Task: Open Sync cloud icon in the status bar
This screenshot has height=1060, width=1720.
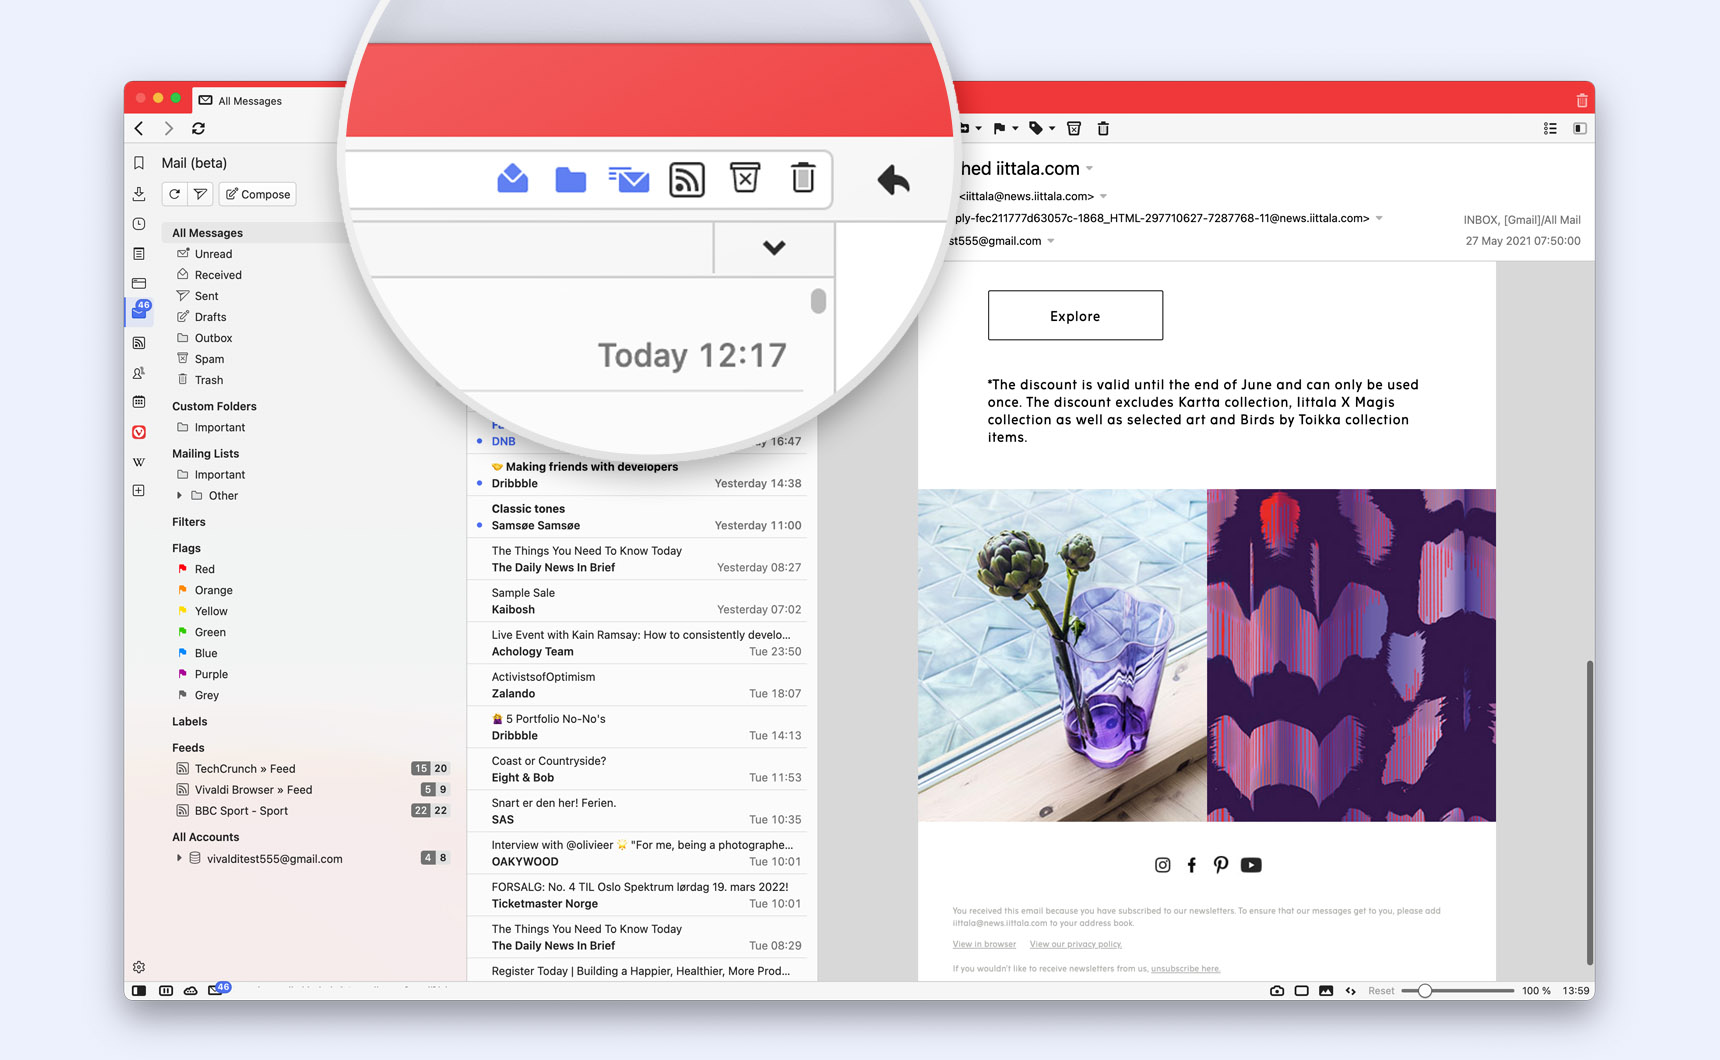Action: 190,991
